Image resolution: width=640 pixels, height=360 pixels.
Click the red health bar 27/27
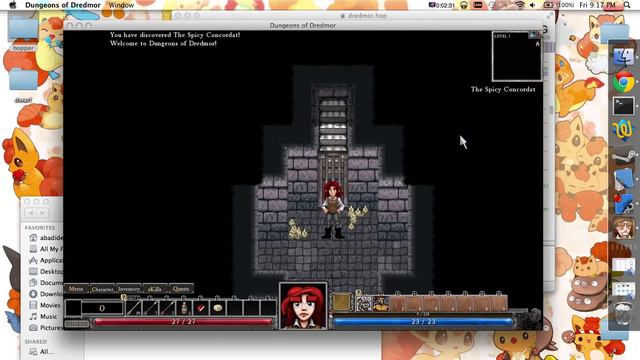(x=183, y=322)
